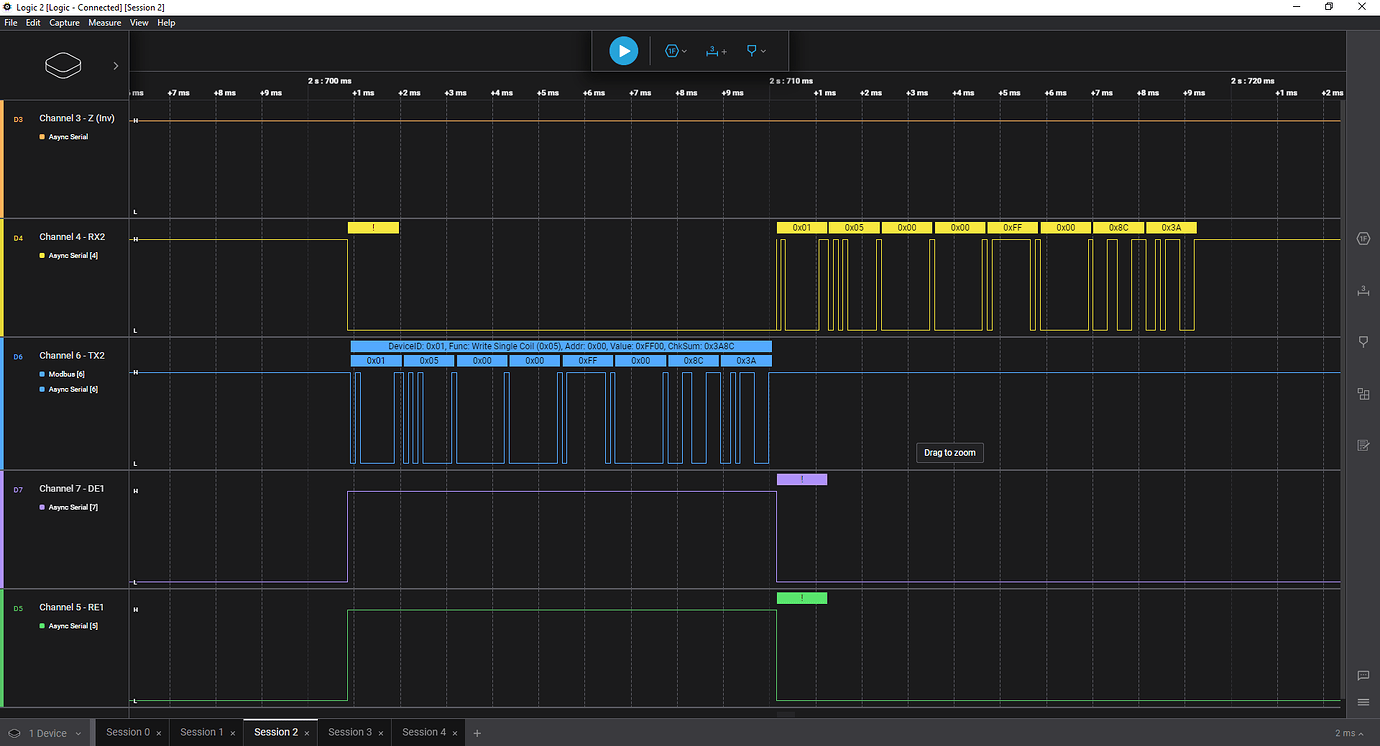Expand the analyzers dropdown in top toolbar

click(x=676, y=50)
